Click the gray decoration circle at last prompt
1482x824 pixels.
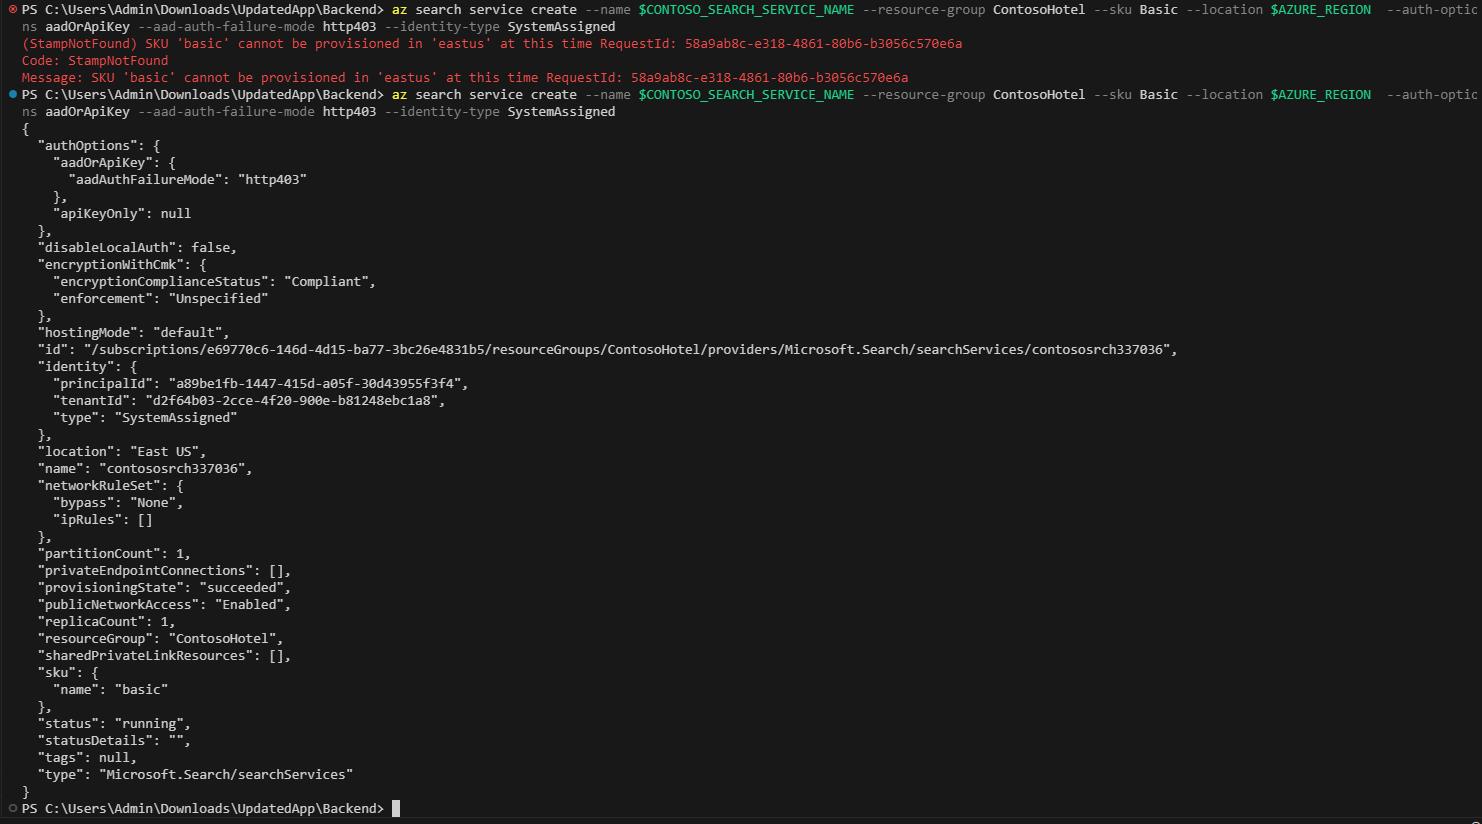[12, 808]
